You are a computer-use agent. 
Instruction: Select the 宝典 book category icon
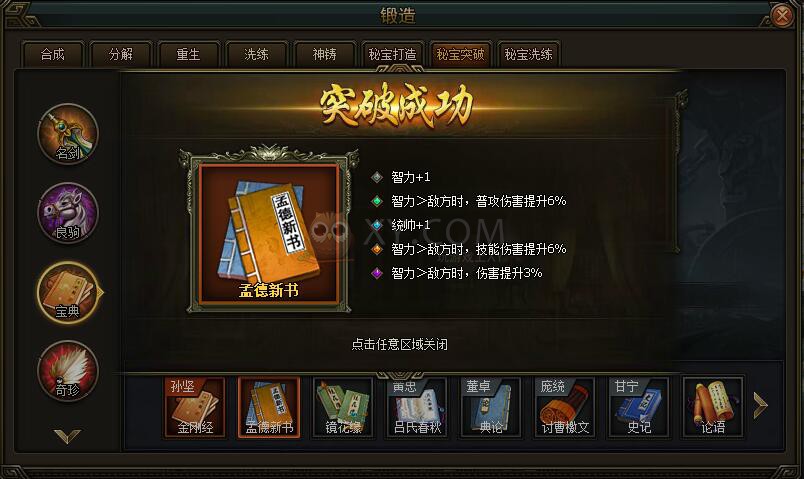pos(68,292)
